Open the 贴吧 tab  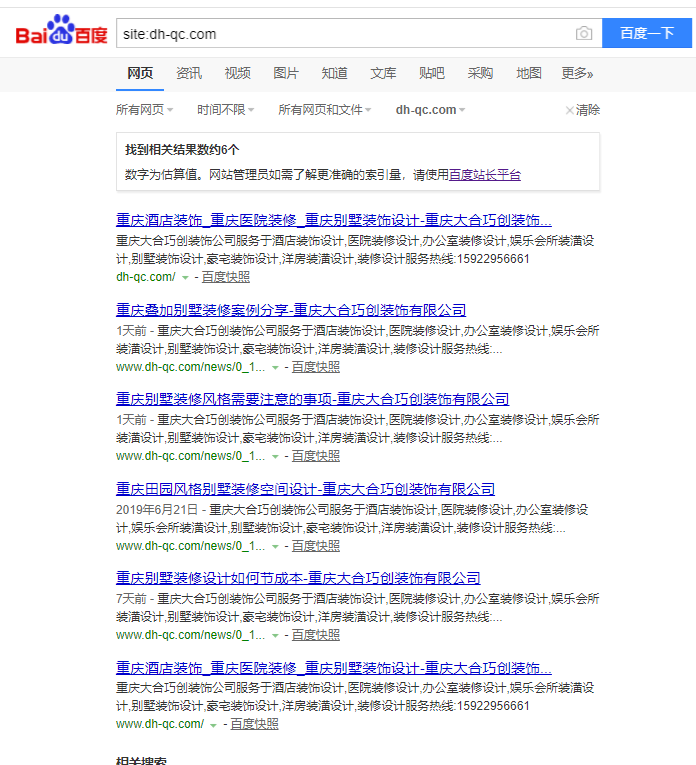(432, 73)
